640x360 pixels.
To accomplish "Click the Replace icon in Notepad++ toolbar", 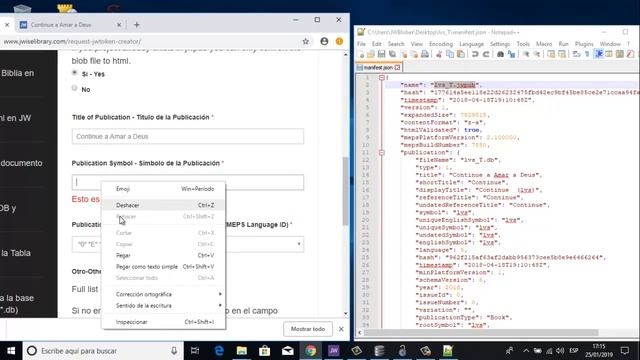I will click(x=511, y=54).
